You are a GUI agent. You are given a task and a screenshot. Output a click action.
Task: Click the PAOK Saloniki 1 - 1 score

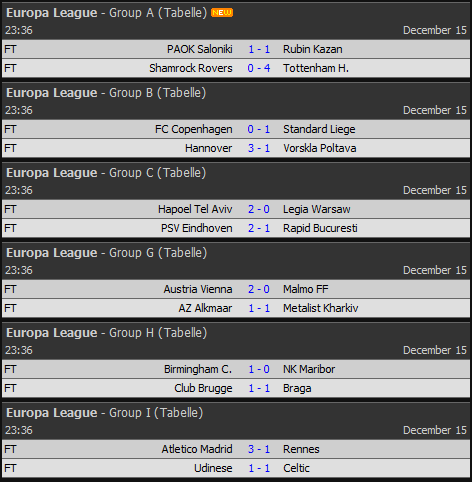click(259, 49)
